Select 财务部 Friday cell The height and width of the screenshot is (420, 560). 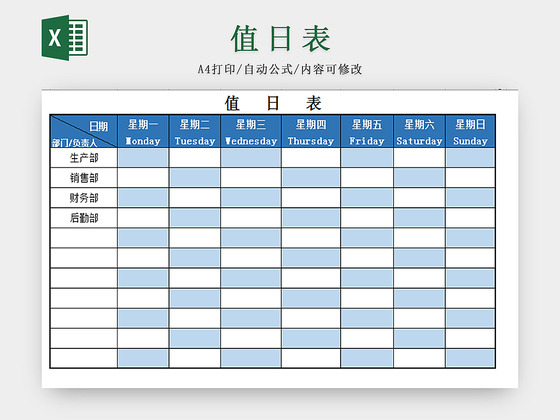coord(367,198)
